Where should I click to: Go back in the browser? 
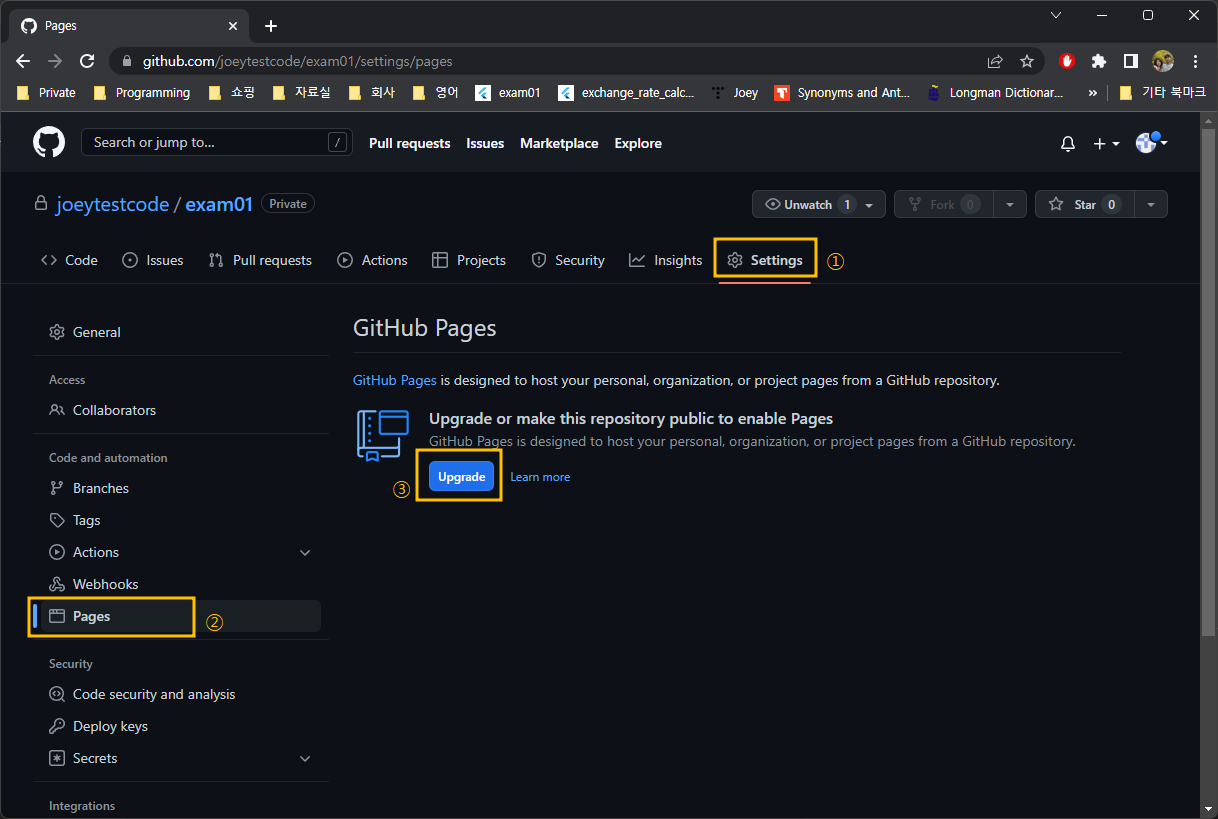[x=23, y=61]
